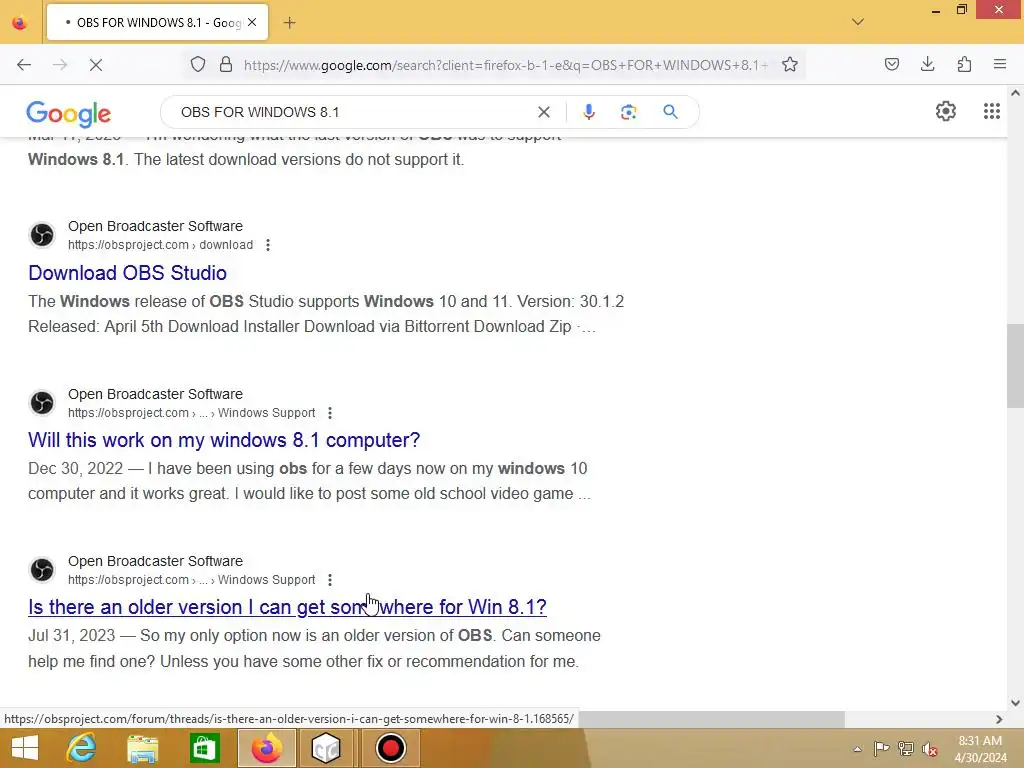The image size is (1024, 768).
Task: Click the vertical page scrollbar thumb
Action: [x=1015, y=366]
